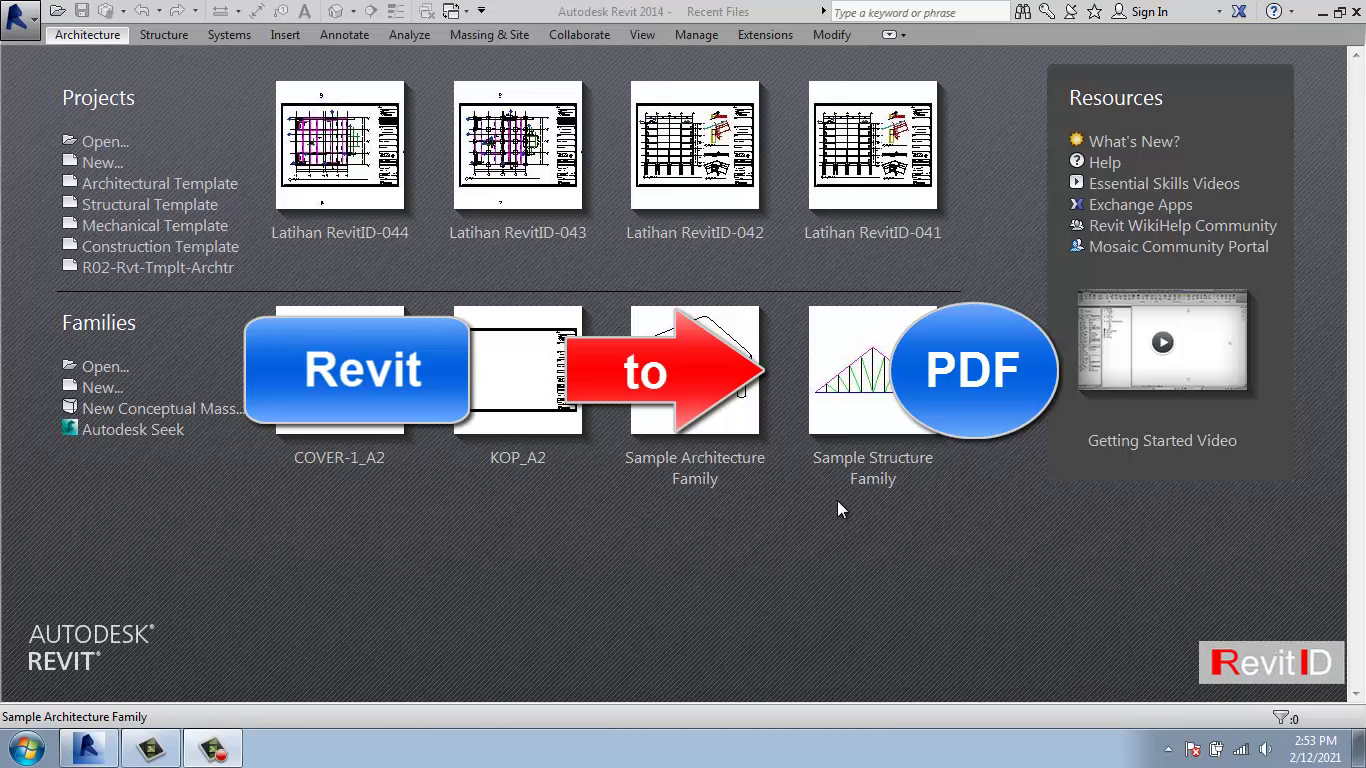Switch to the Systems ribbon tab
Image resolution: width=1366 pixels, height=768 pixels.
(229, 35)
